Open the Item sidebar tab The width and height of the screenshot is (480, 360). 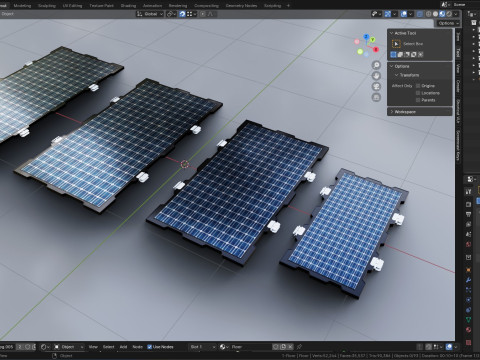pyautogui.click(x=458, y=36)
